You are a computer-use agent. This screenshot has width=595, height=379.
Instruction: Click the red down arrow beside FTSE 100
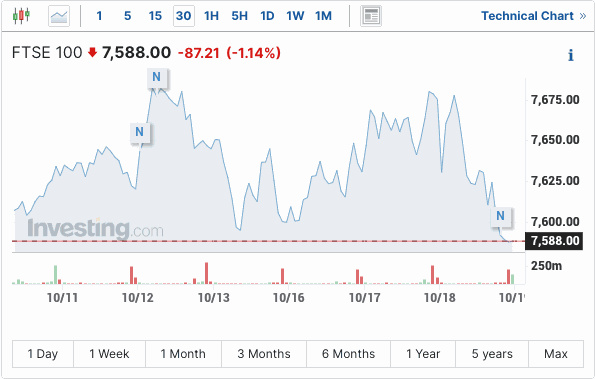point(92,52)
